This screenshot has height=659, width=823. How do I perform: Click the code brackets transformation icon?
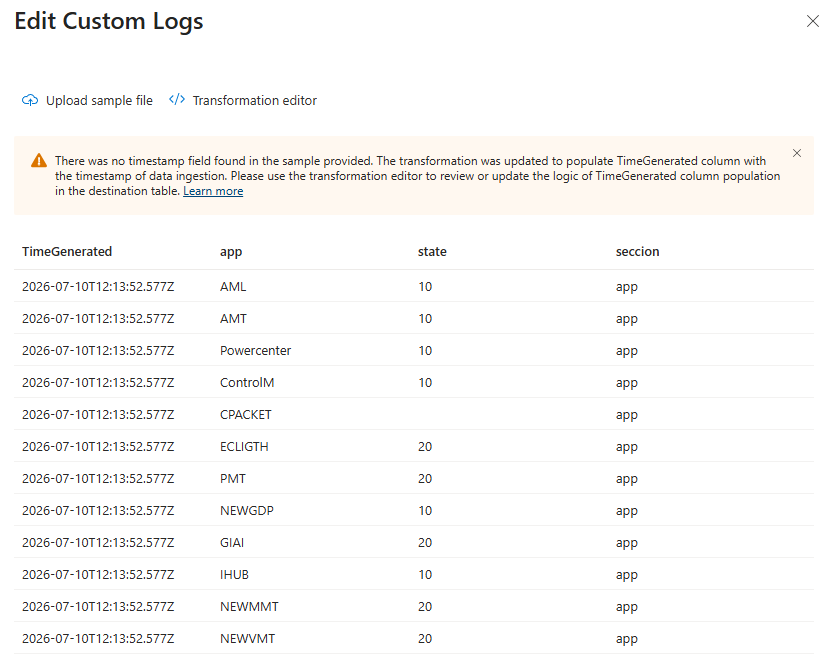[177, 99]
